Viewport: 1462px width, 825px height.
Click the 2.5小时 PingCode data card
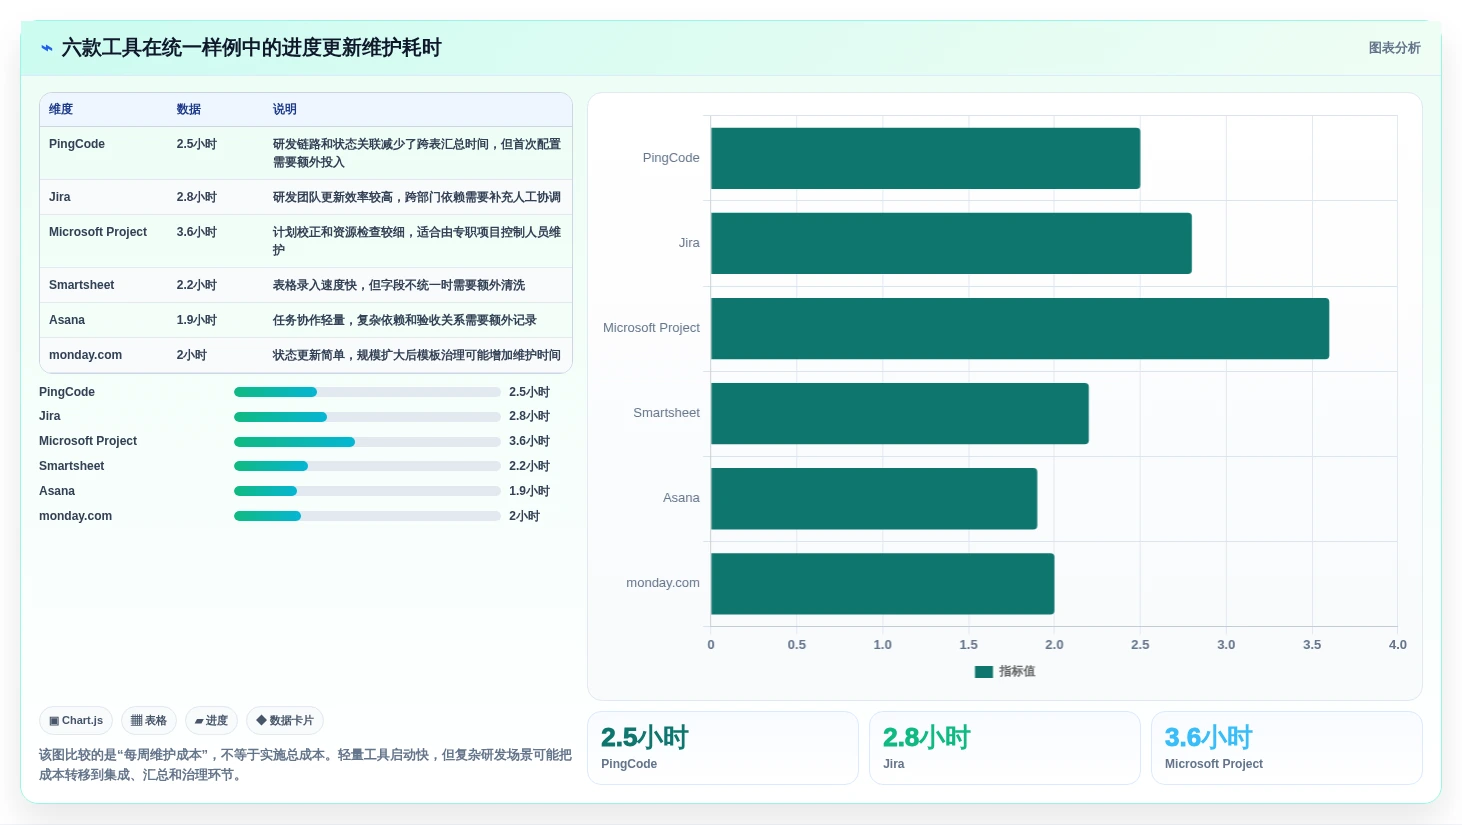coord(723,748)
